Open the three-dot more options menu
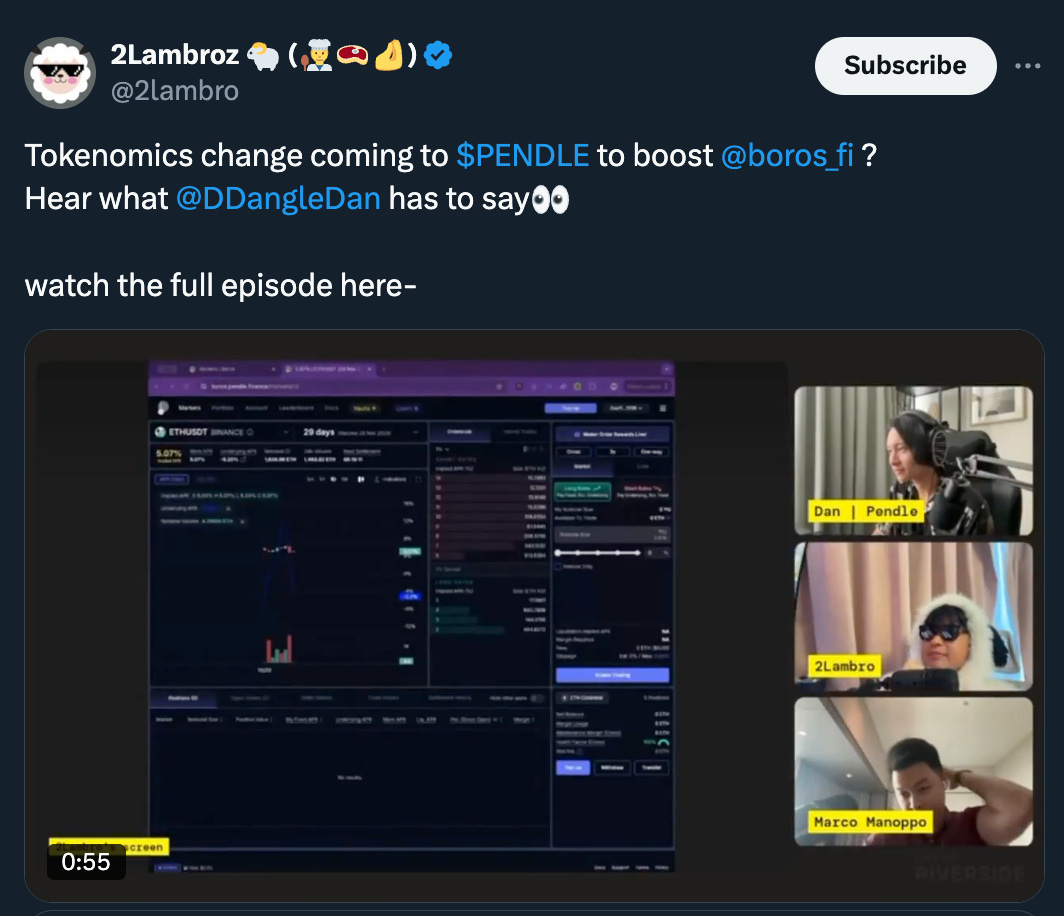This screenshot has height=916, width=1064. coord(1027,66)
